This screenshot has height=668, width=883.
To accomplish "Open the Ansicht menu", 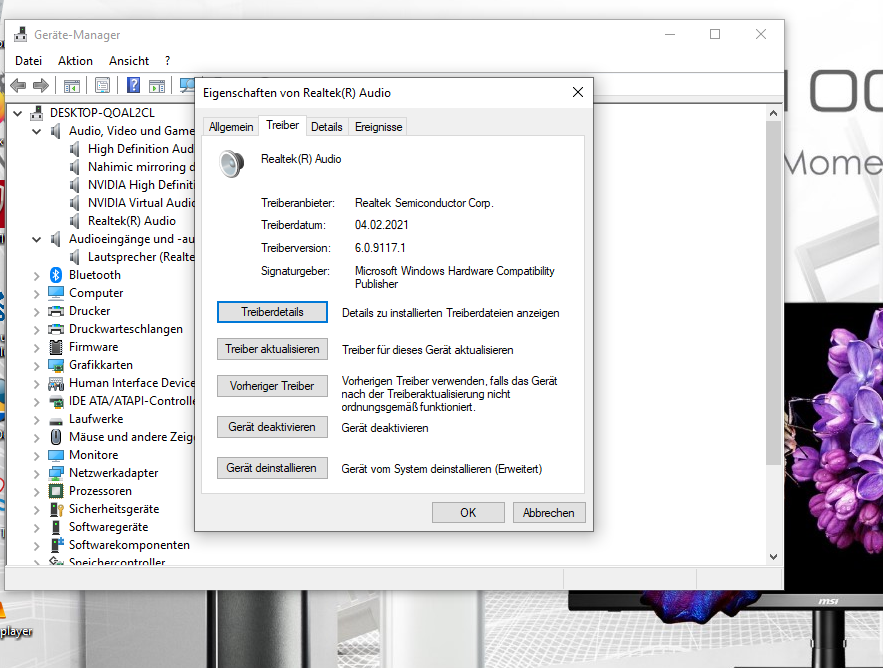I will [x=129, y=61].
